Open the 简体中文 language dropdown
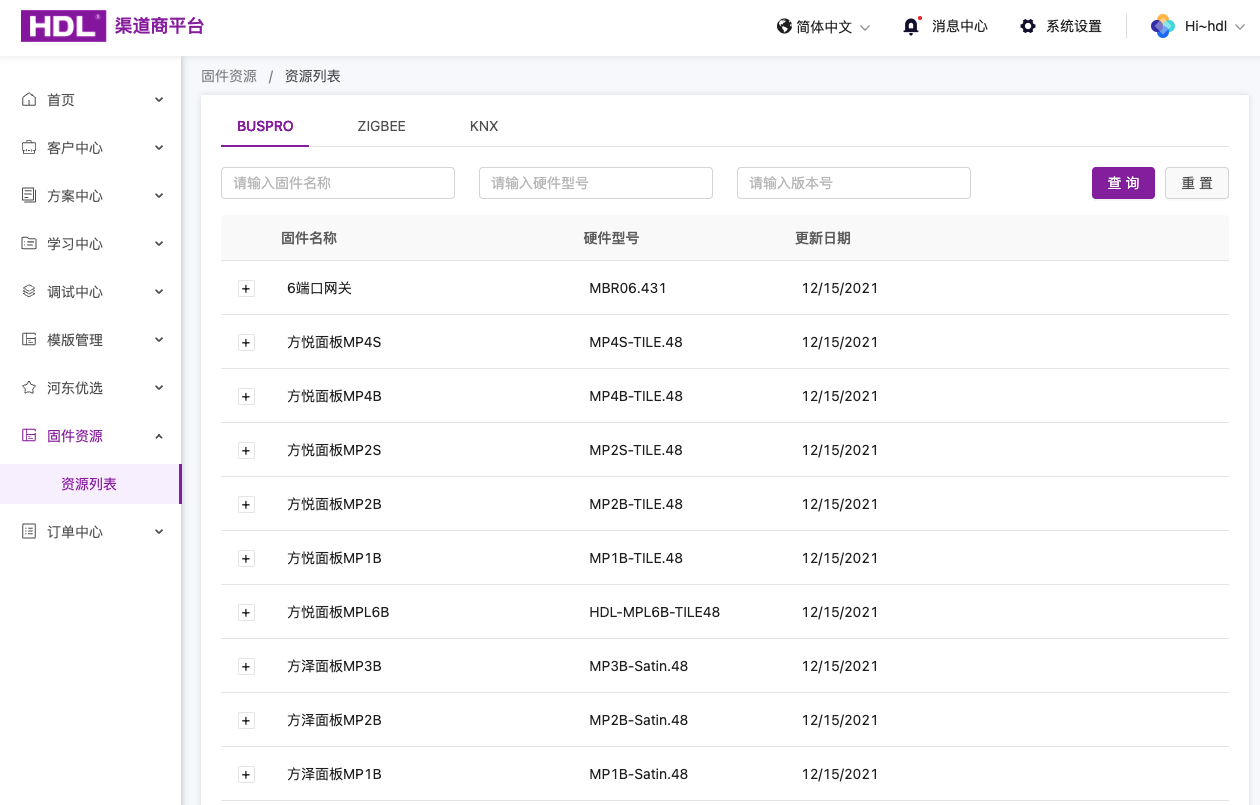This screenshot has height=805, width=1260. [824, 27]
